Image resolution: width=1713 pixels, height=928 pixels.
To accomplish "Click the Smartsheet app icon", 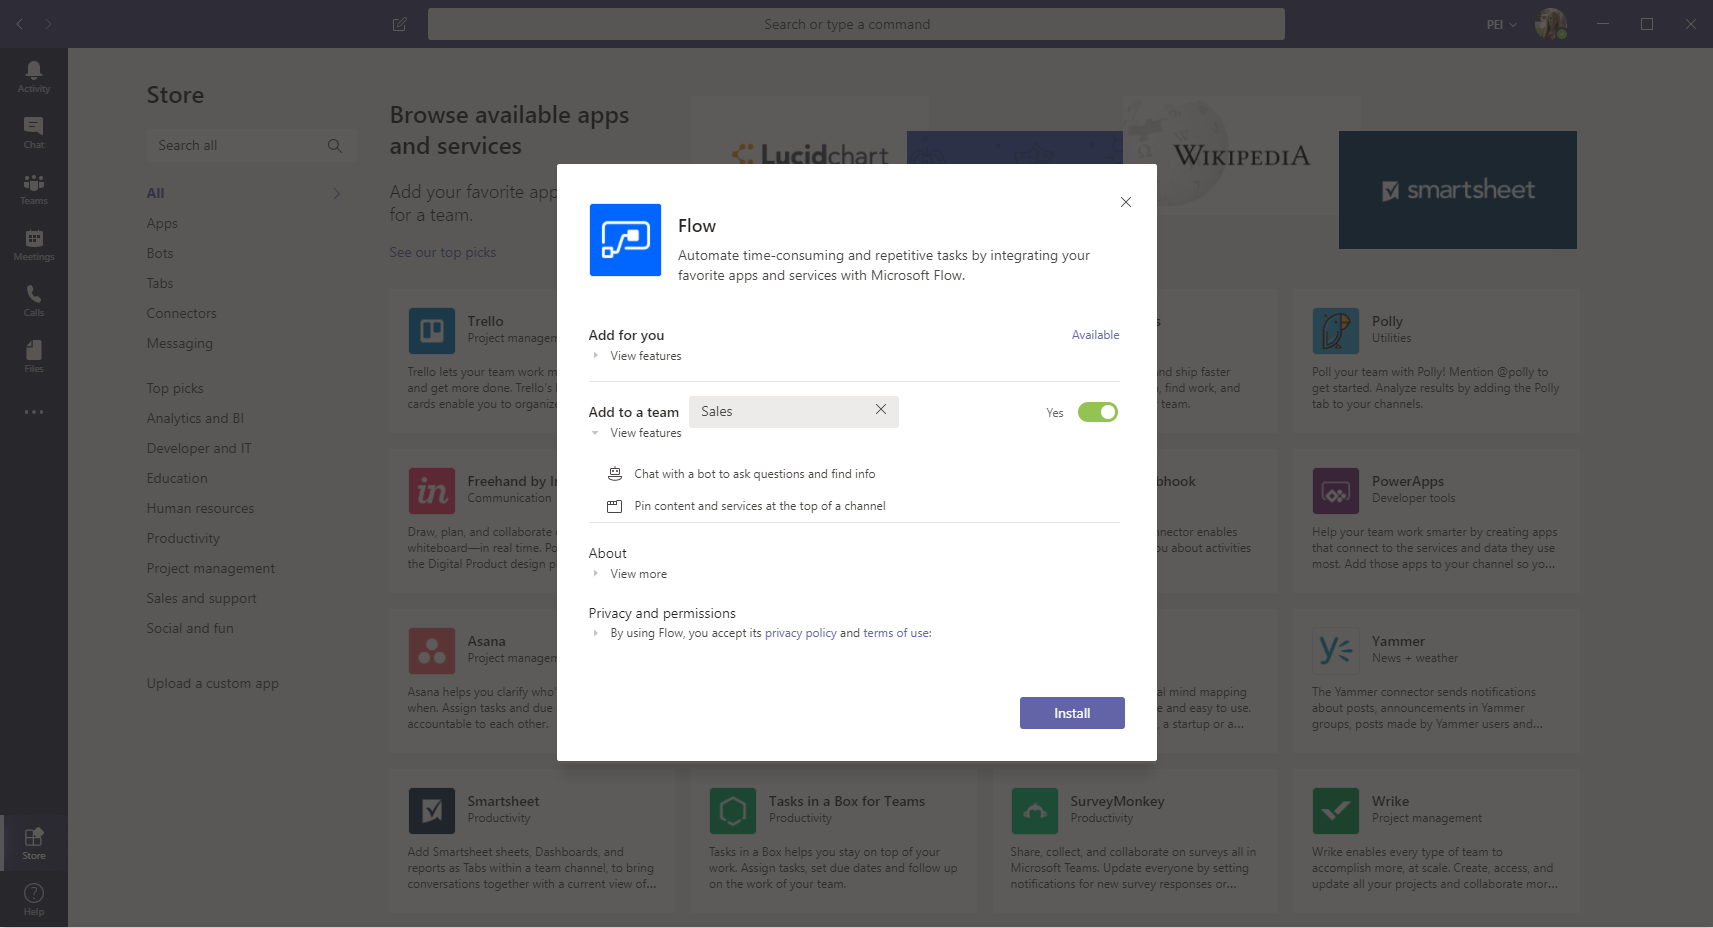I will point(431,811).
